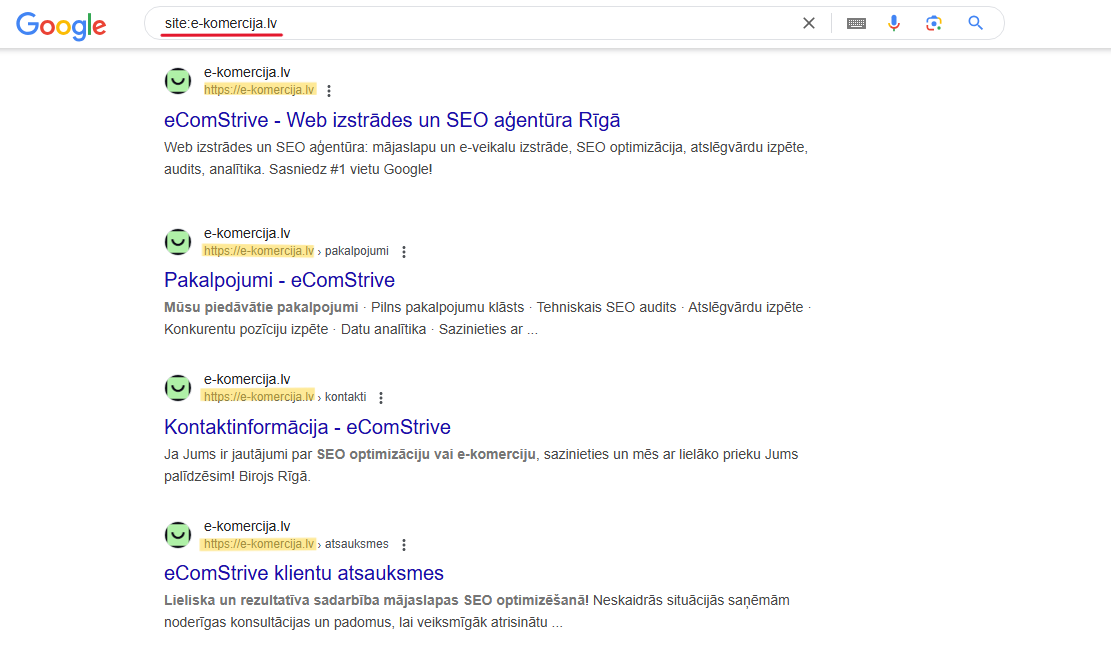Click the favicon next to the Pakalpojumi result
Screen dimensions: 1111x649
pos(177,242)
